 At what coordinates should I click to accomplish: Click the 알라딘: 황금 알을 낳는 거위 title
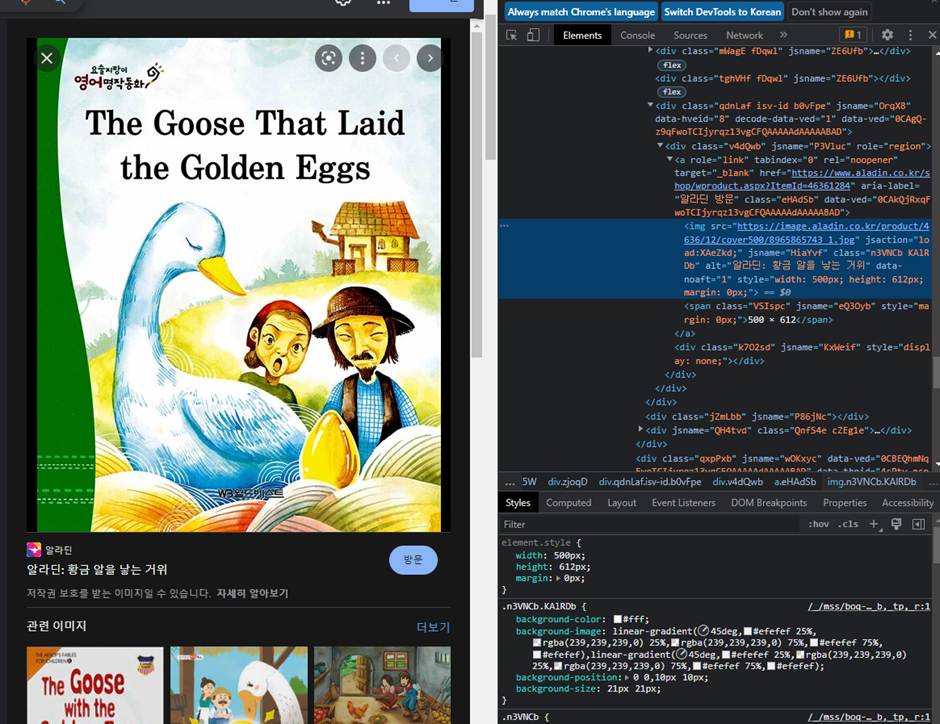[97, 569]
